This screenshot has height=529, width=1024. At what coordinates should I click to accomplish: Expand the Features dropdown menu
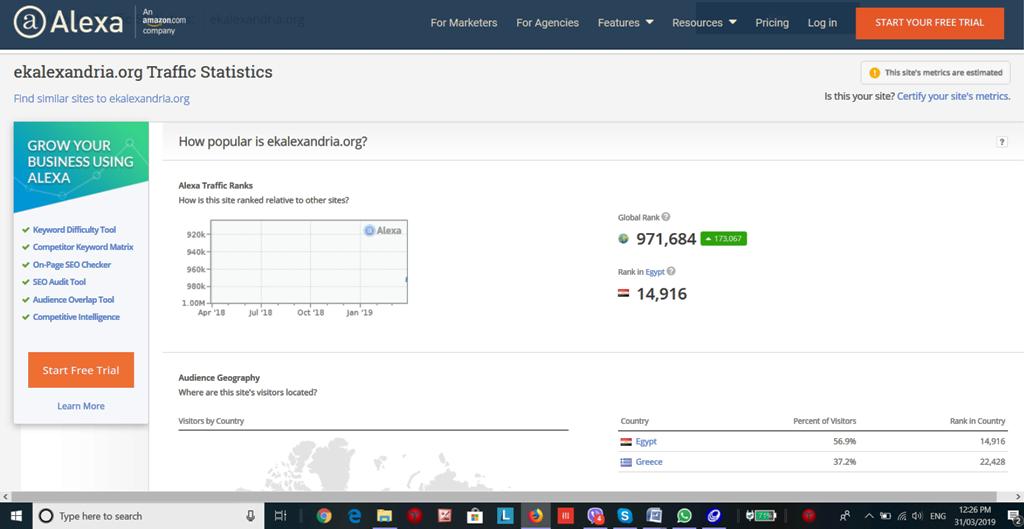click(x=625, y=23)
